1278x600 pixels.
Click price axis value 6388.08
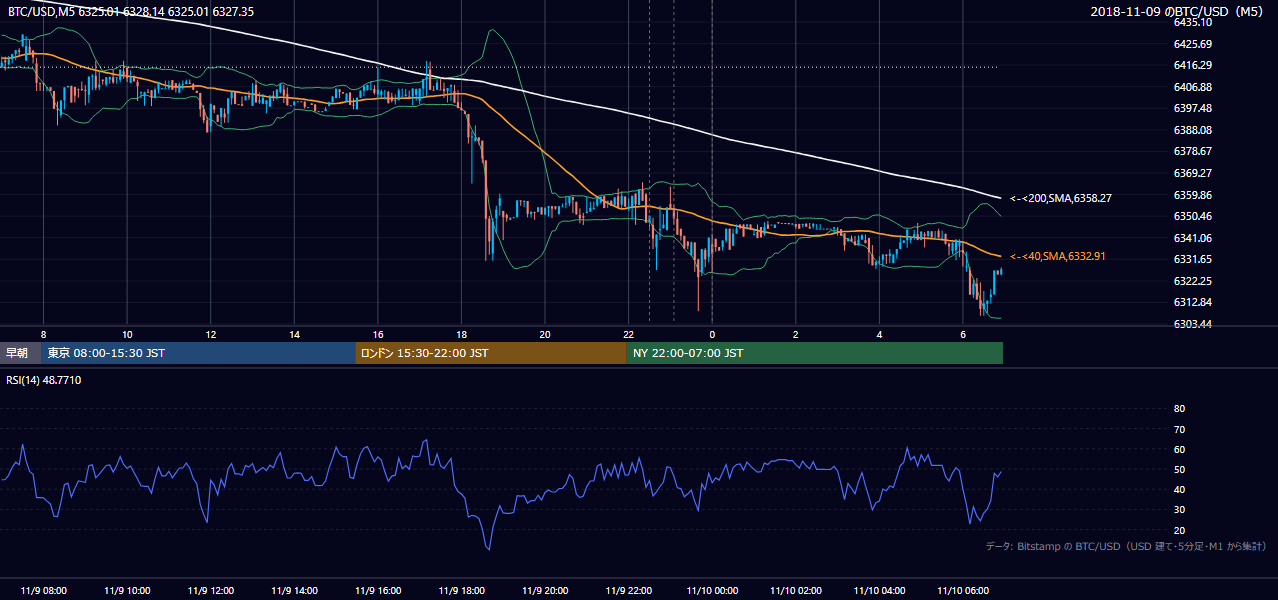click(x=1193, y=130)
